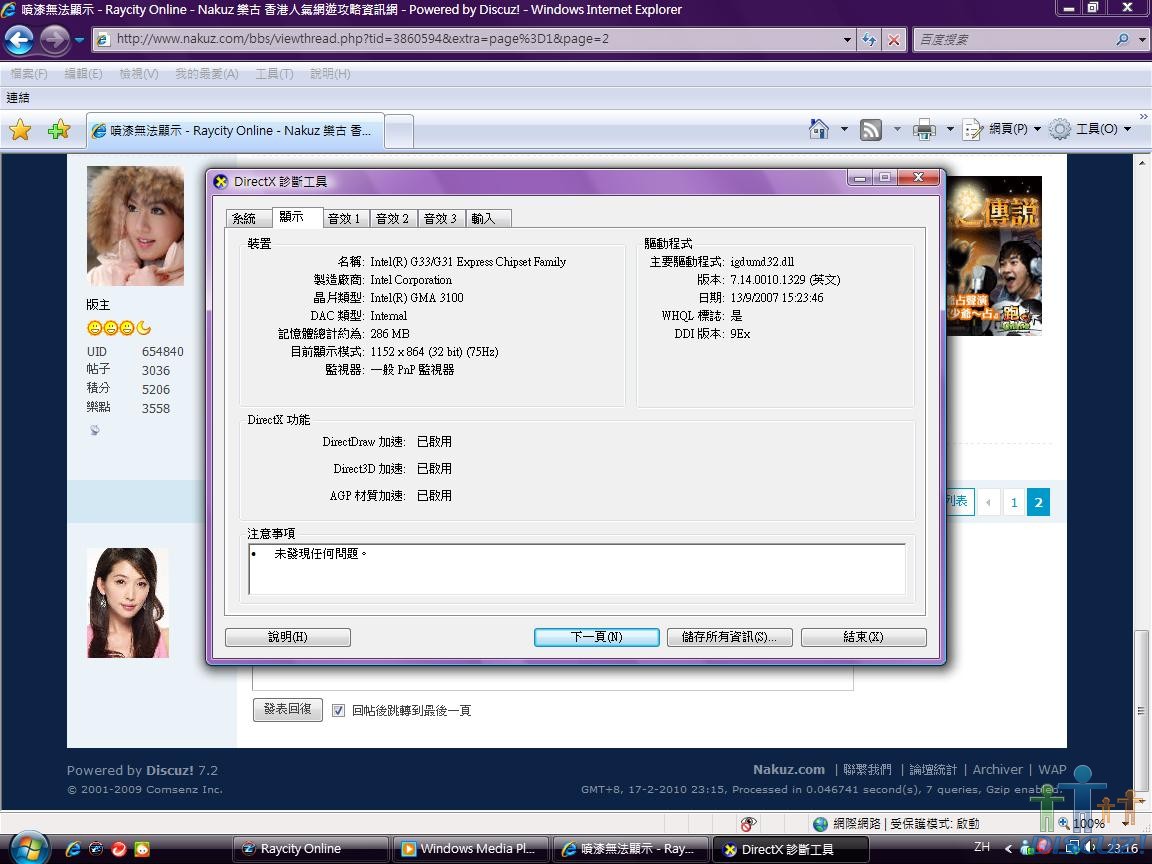This screenshot has height=864, width=1152.
Task: Switch to the 音效 3 tab
Action: (x=440, y=218)
